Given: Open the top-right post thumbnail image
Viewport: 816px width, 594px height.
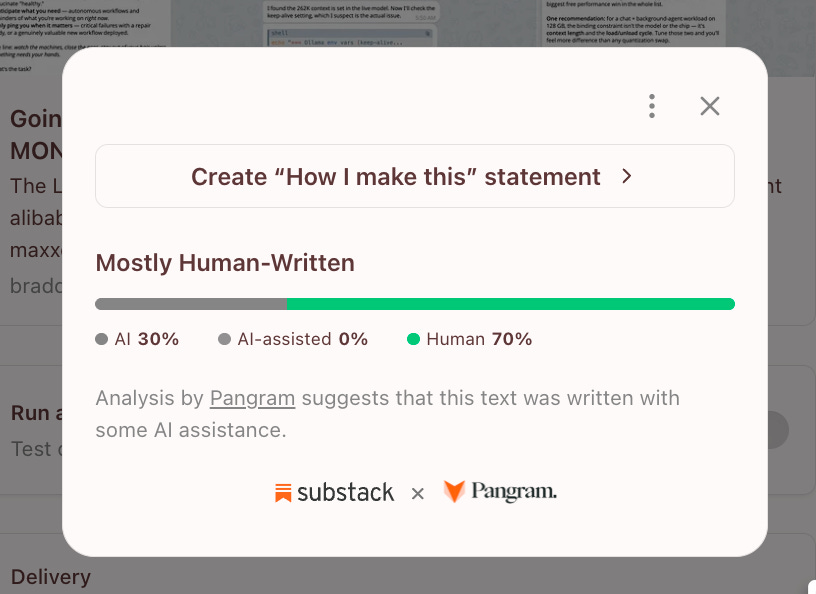Looking at the screenshot, I should (631, 23).
